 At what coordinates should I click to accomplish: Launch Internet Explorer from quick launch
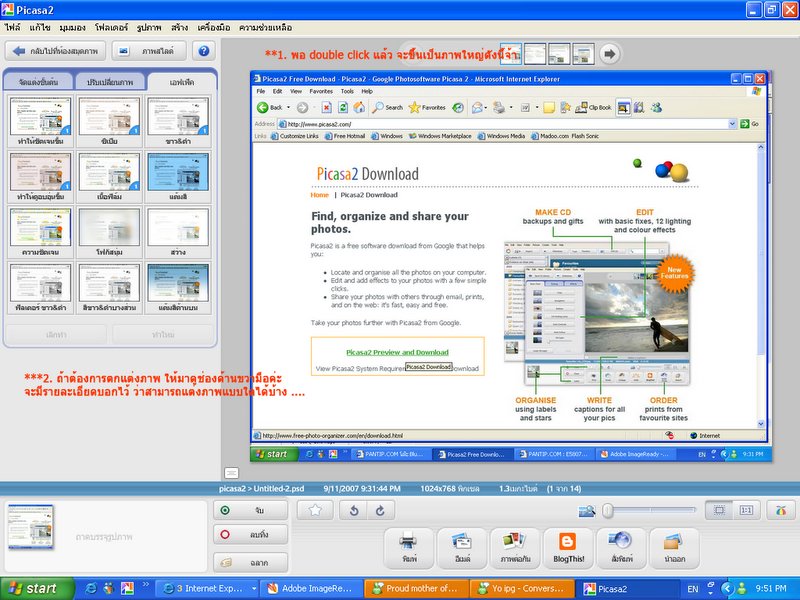[91, 589]
